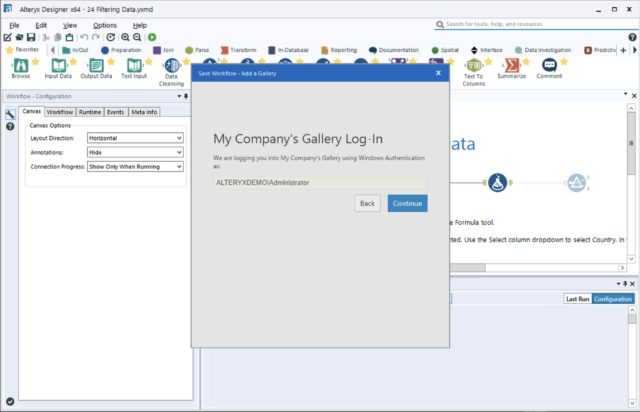Open the Parse tool category

point(197,50)
